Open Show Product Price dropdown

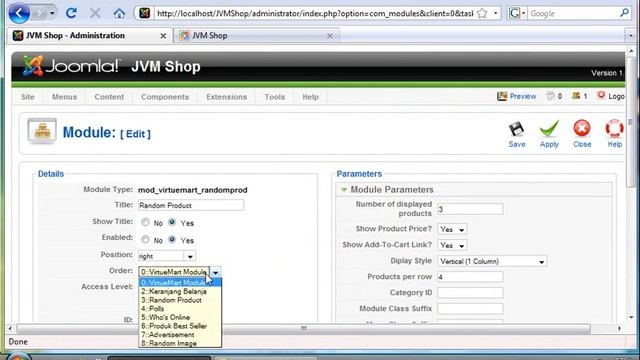pos(452,229)
